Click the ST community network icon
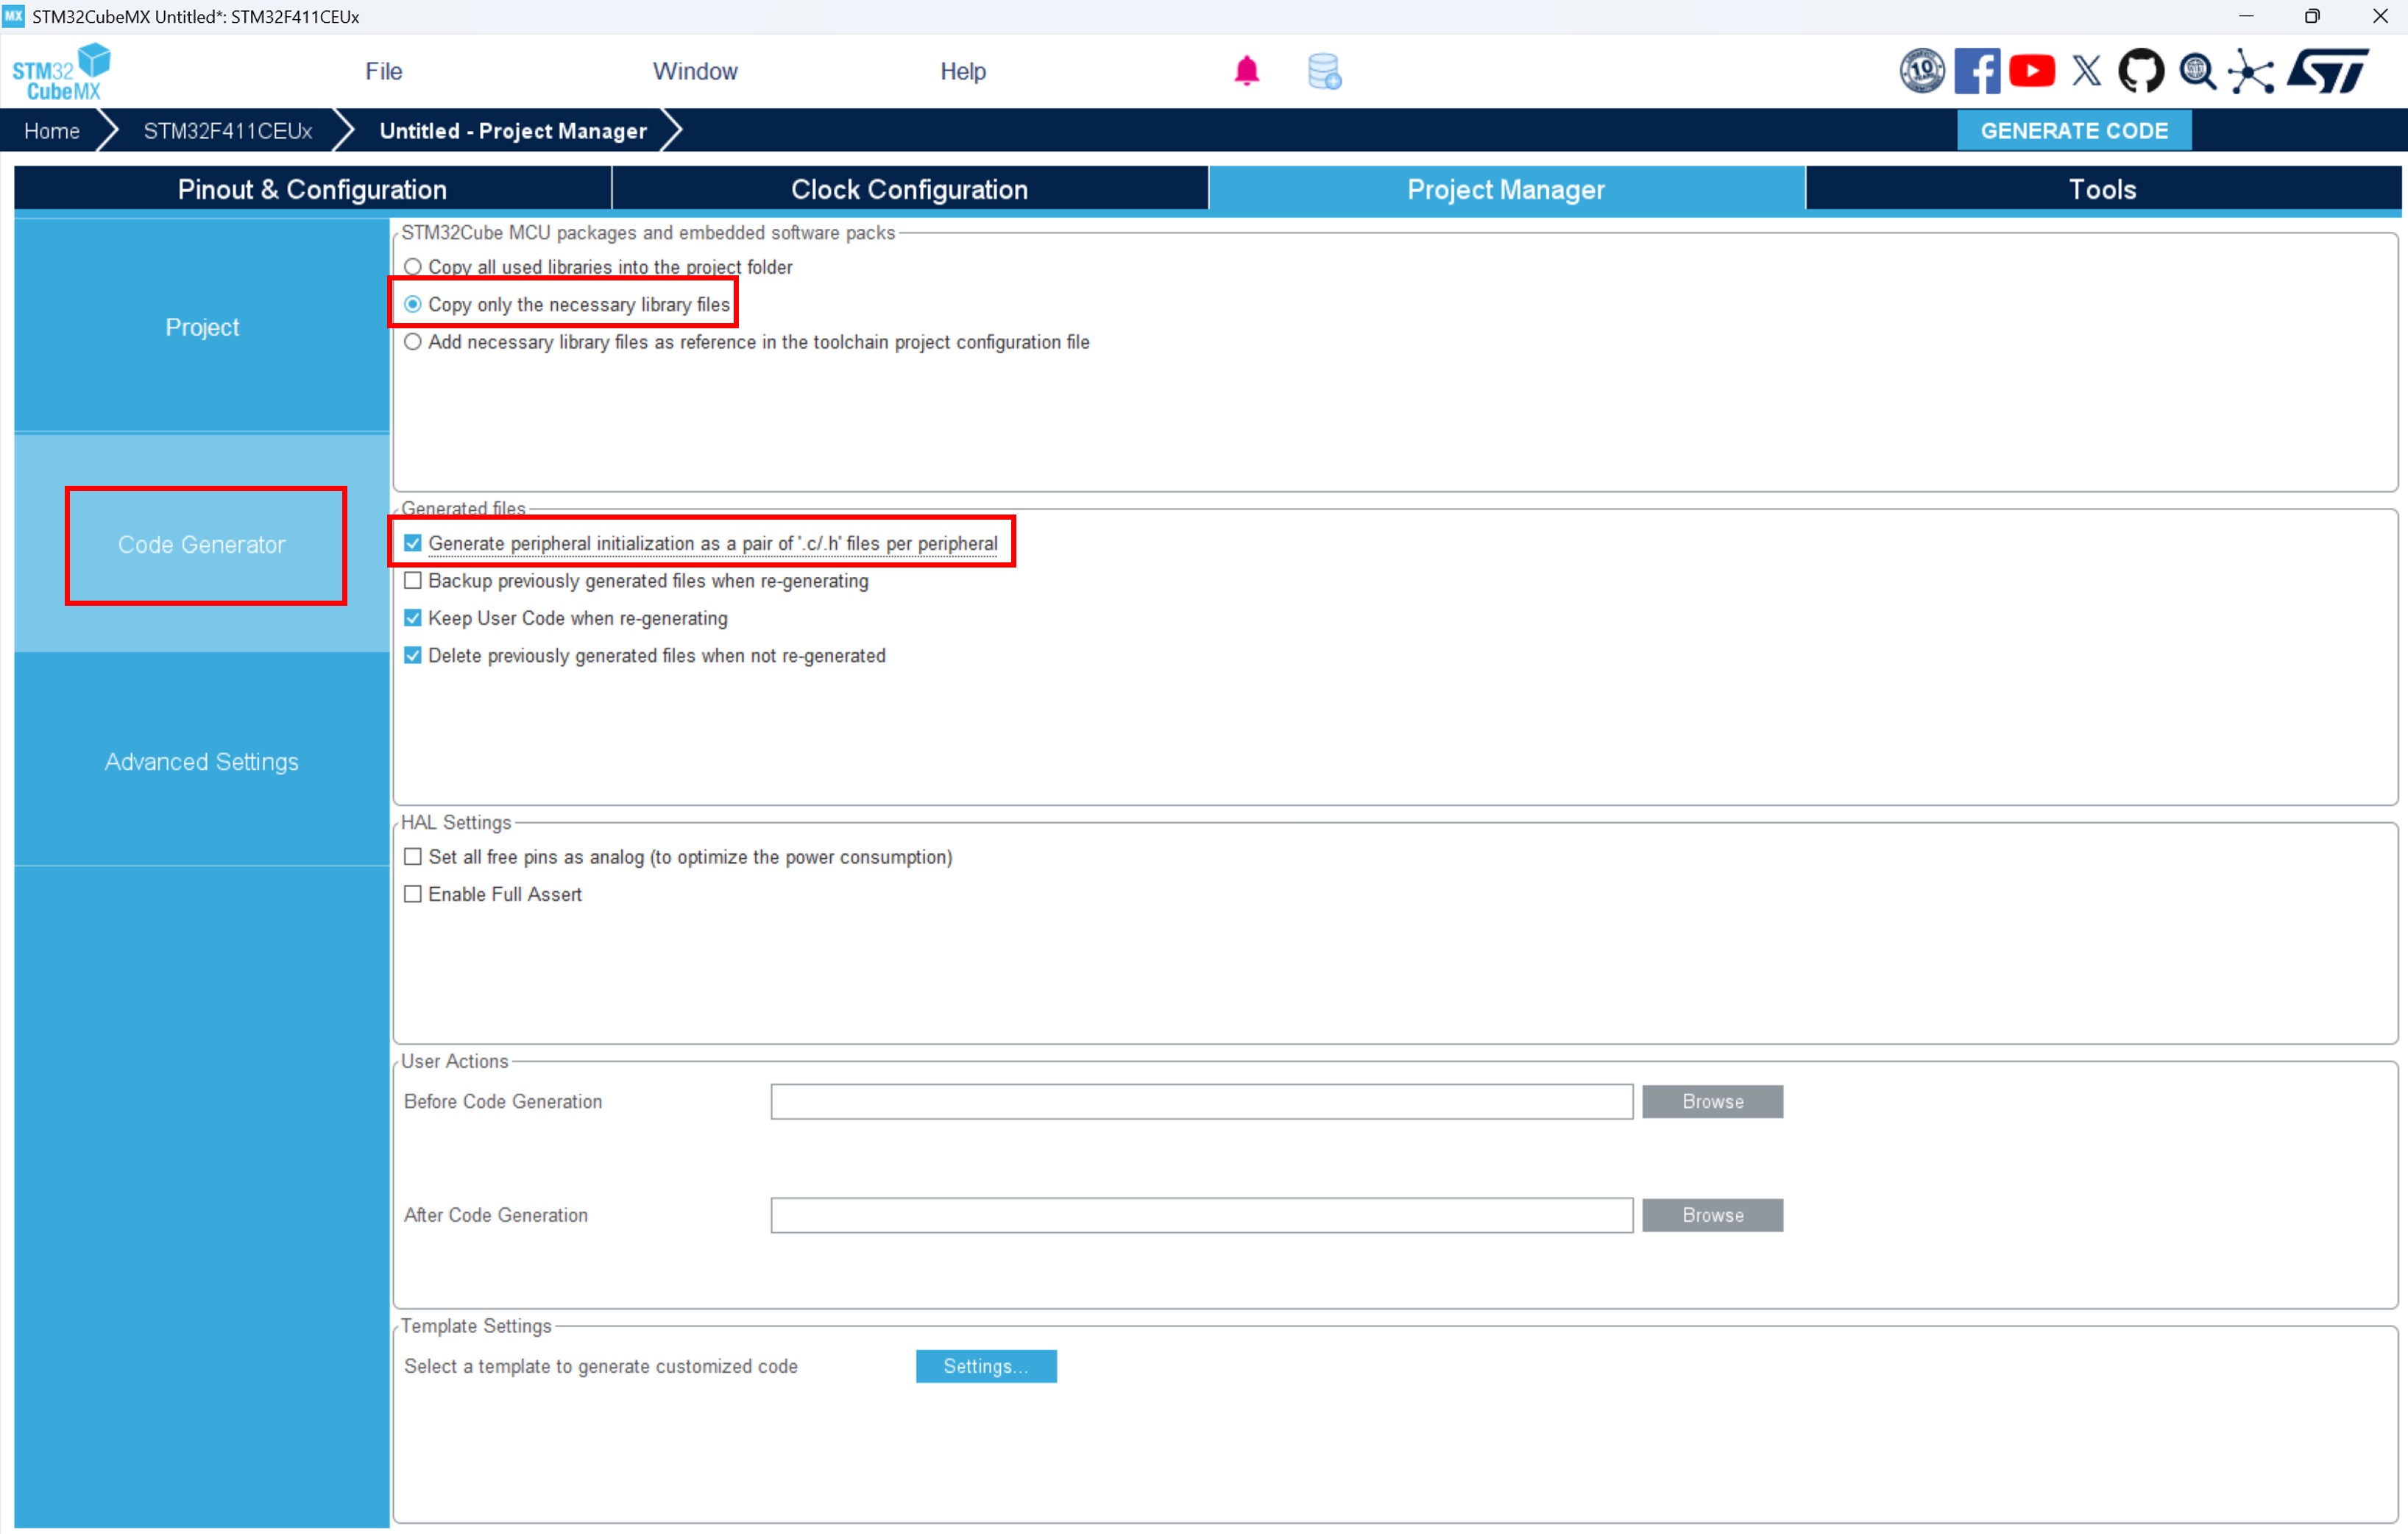2408x1534 pixels. pos(2250,71)
